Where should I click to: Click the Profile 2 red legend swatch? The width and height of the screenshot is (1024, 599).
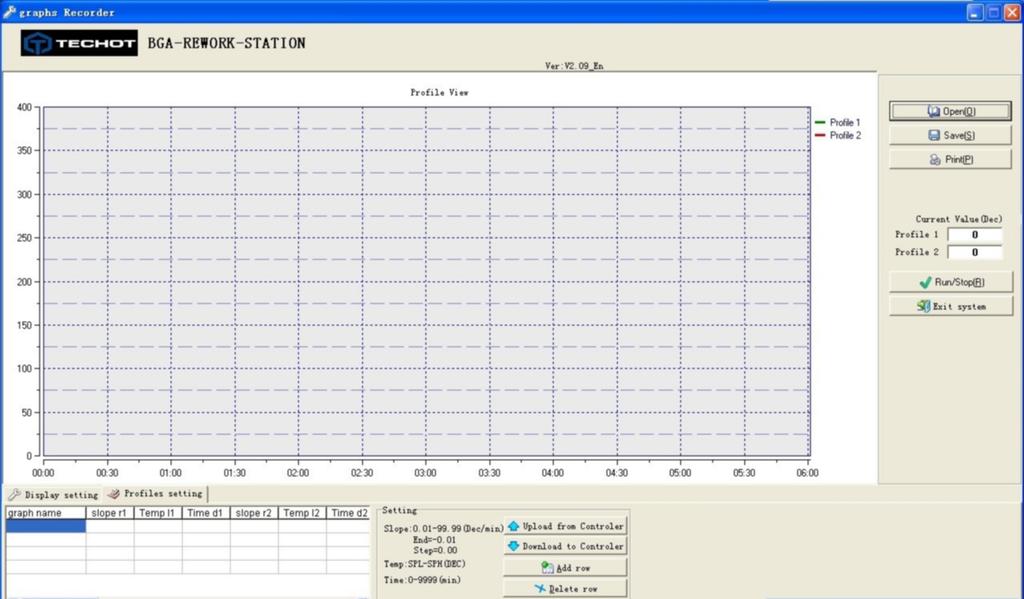820,135
